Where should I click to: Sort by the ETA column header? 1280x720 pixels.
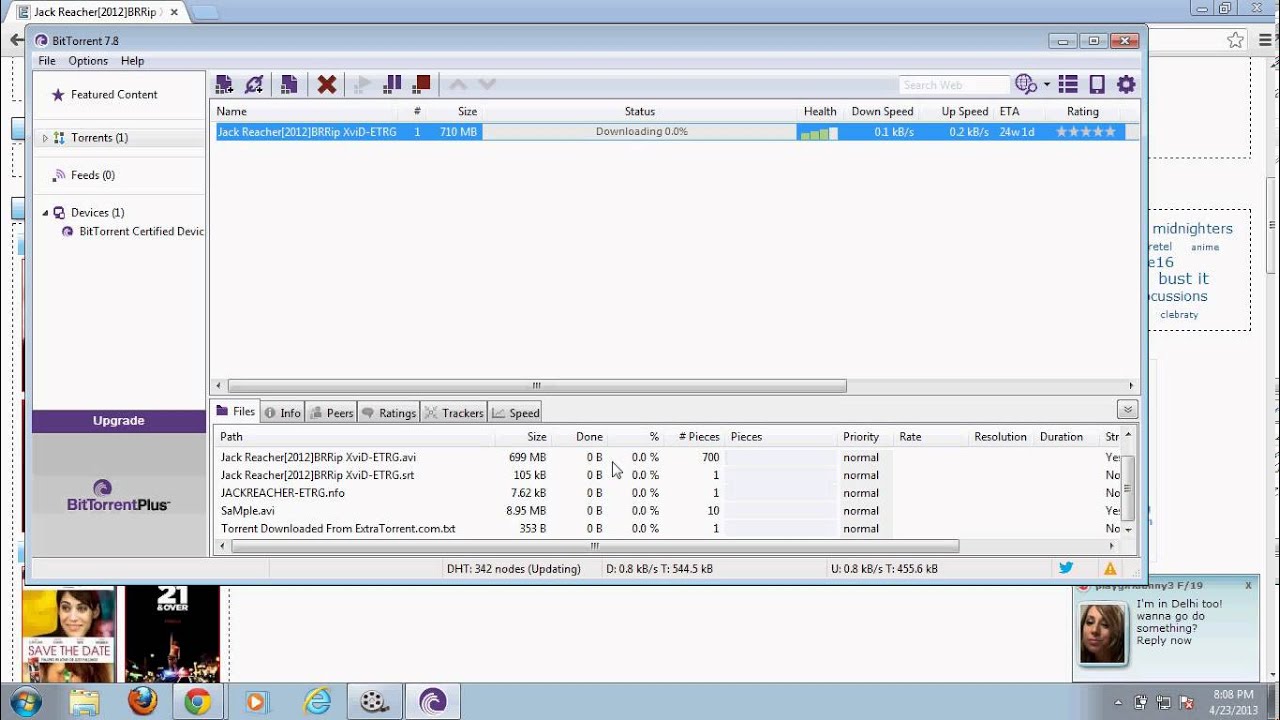(1009, 111)
